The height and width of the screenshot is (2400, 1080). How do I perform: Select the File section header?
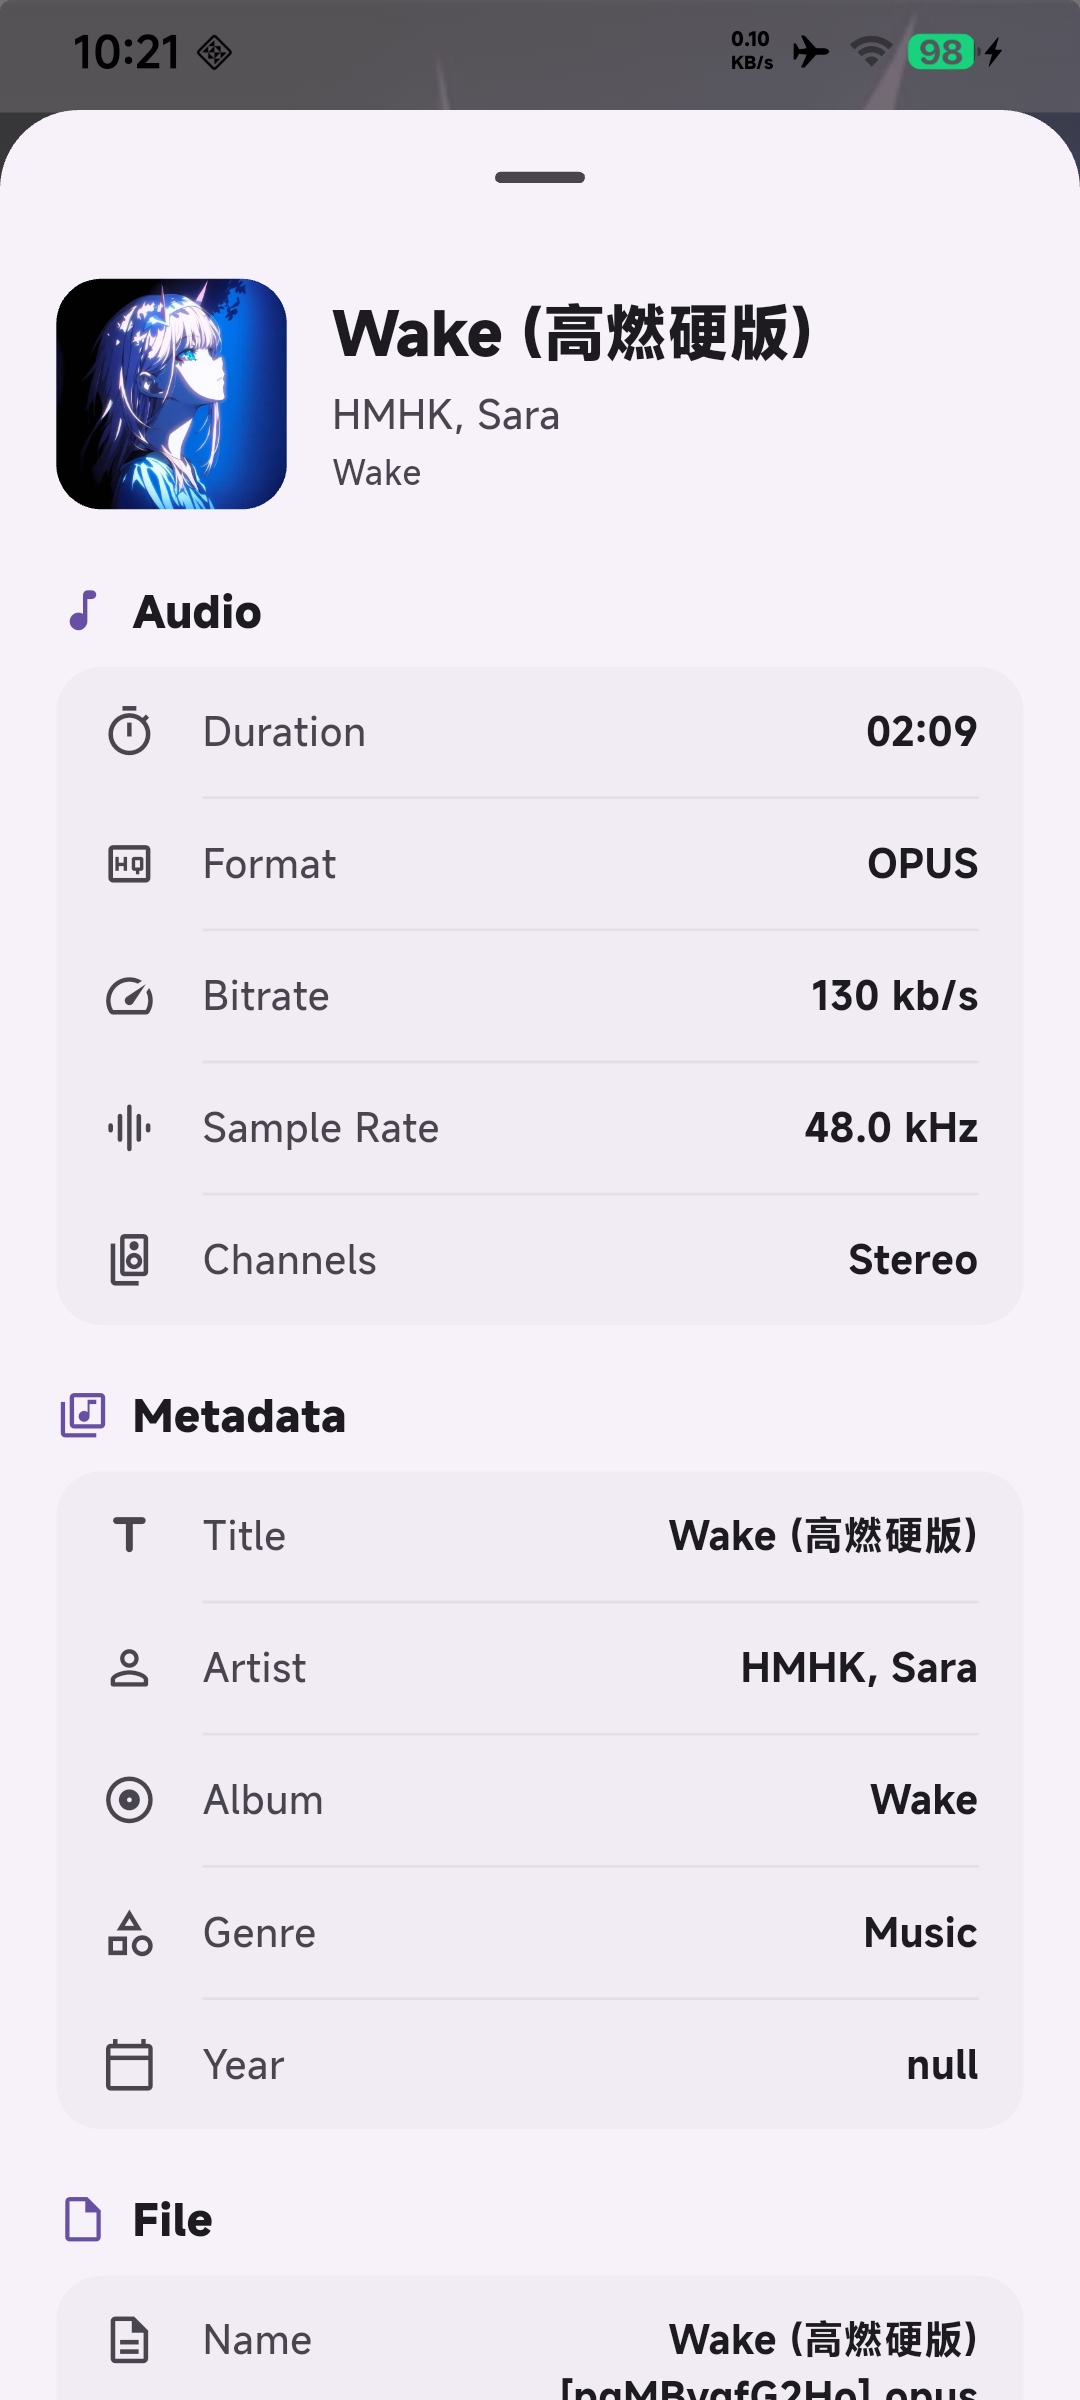pyautogui.click(x=138, y=2220)
